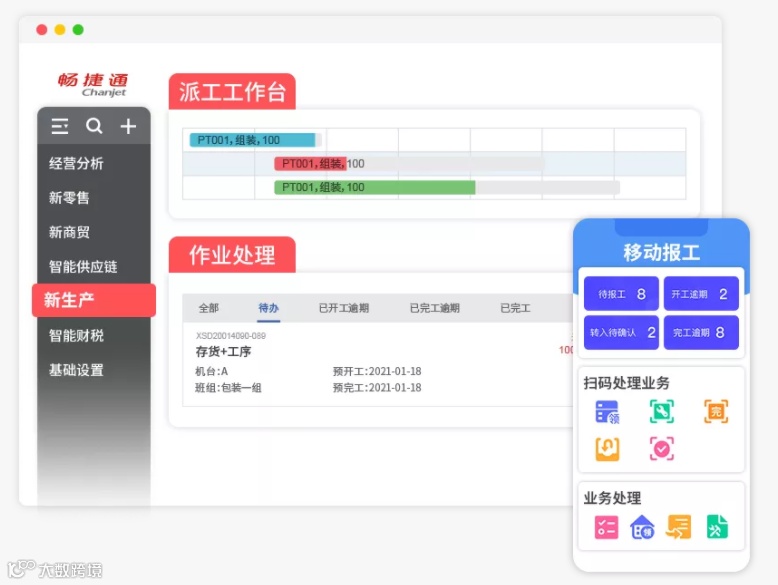
Task: Tap the pink checkmark scan icon
Action: click(x=661, y=449)
